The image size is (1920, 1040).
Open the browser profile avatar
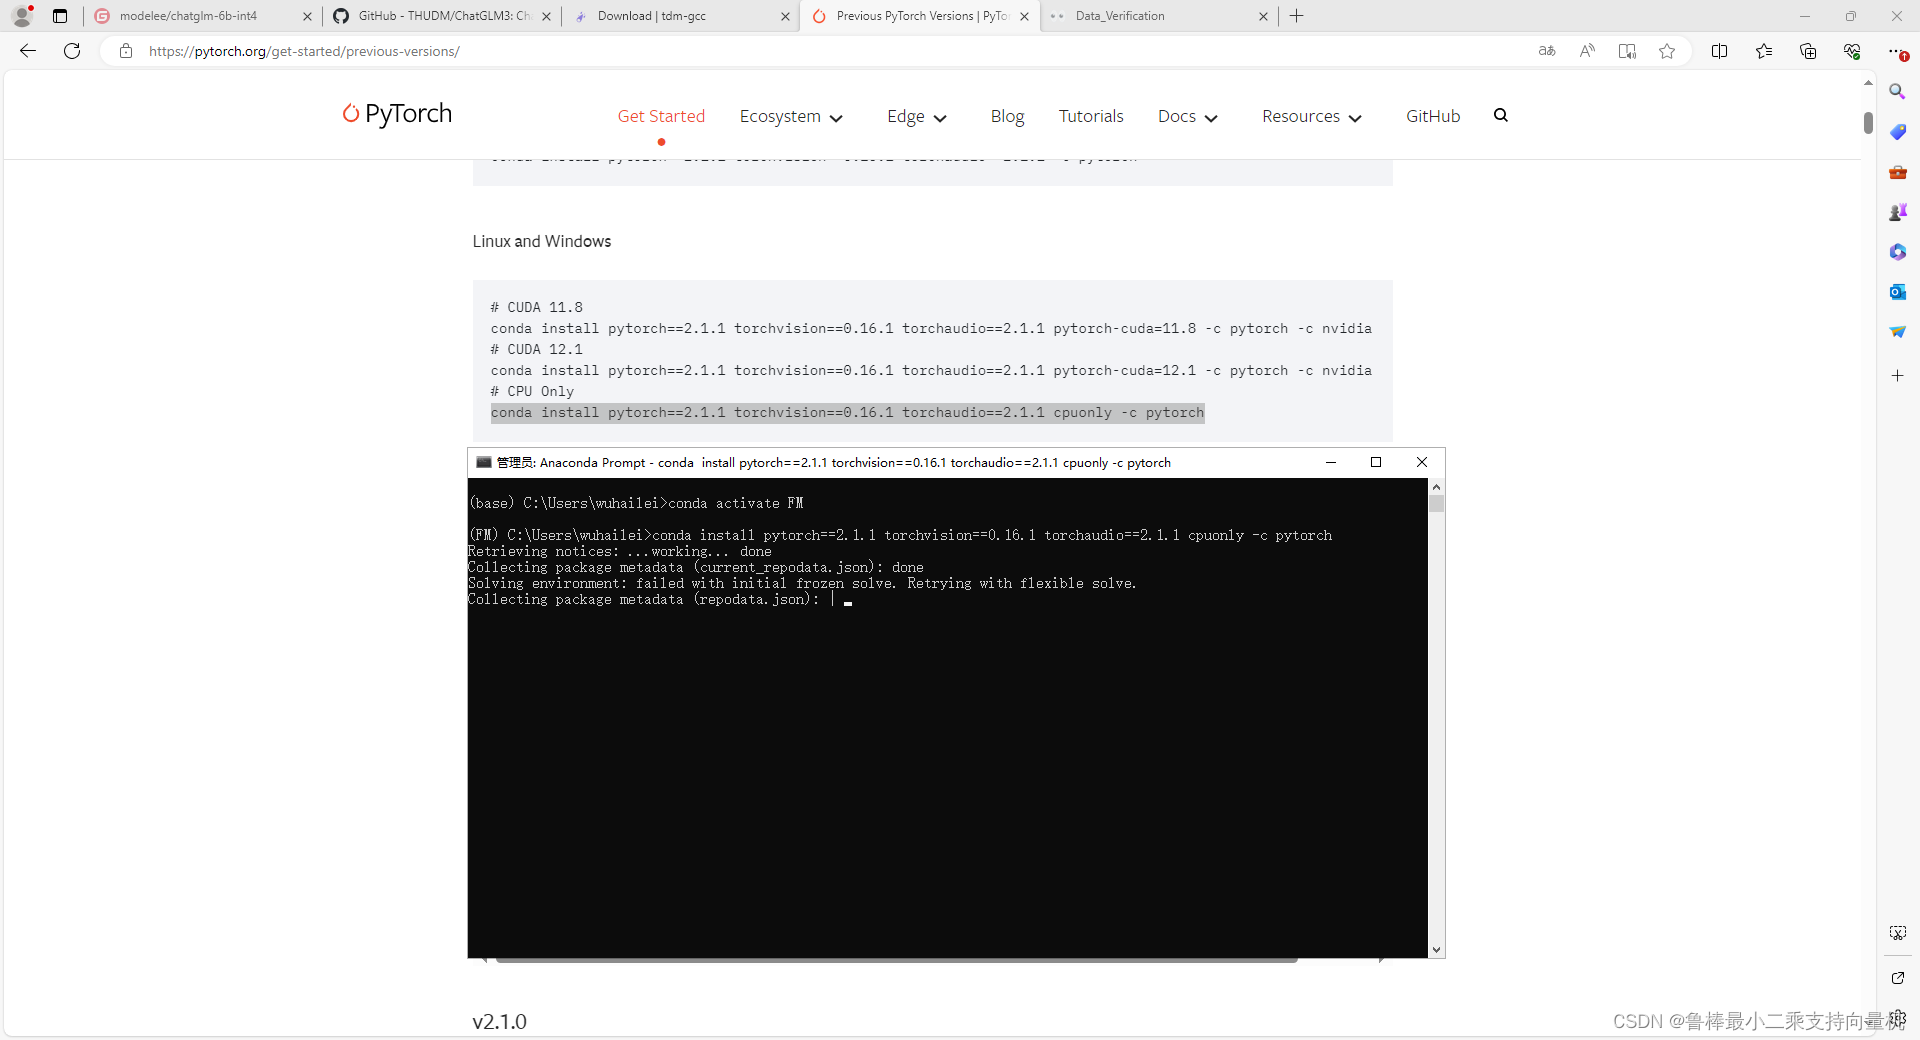pos(22,16)
